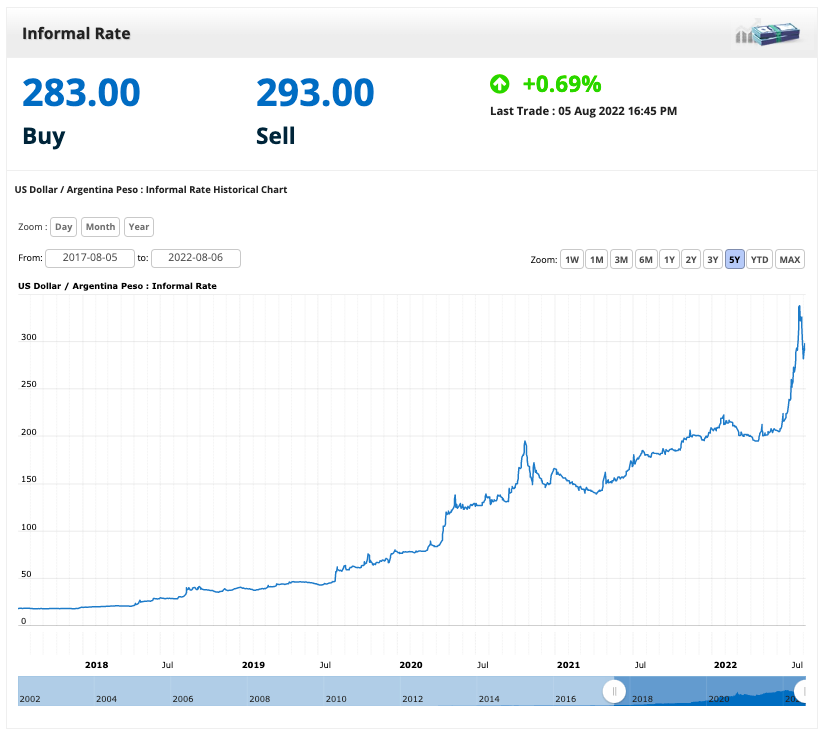Switch chart range to 3M
The height and width of the screenshot is (735, 823).
[621, 260]
